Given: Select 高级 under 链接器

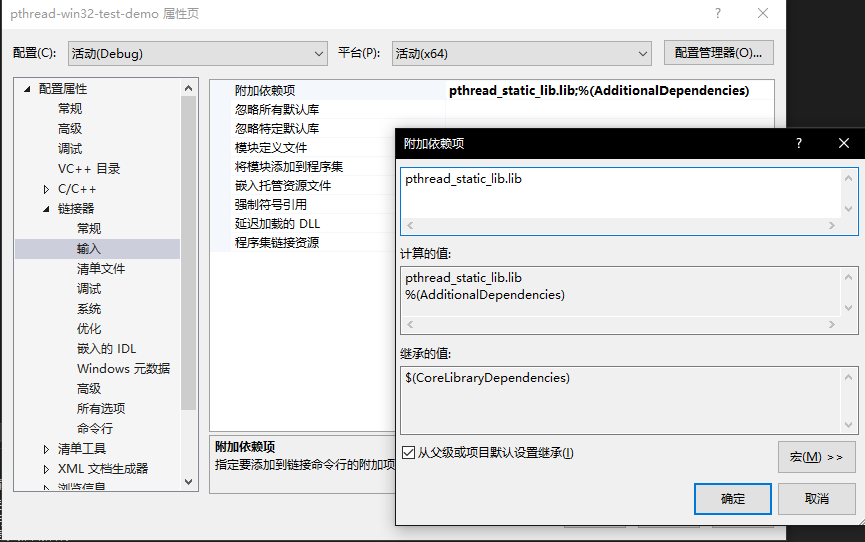Looking at the screenshot, I should click(x=89, y=389).
